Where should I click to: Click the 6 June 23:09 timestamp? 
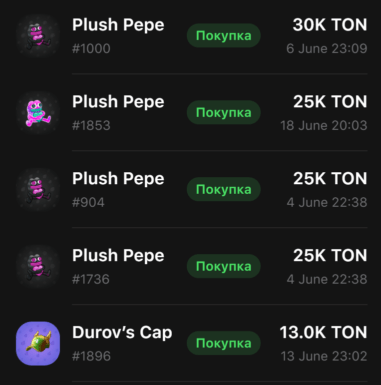click(x=327, y=49)
